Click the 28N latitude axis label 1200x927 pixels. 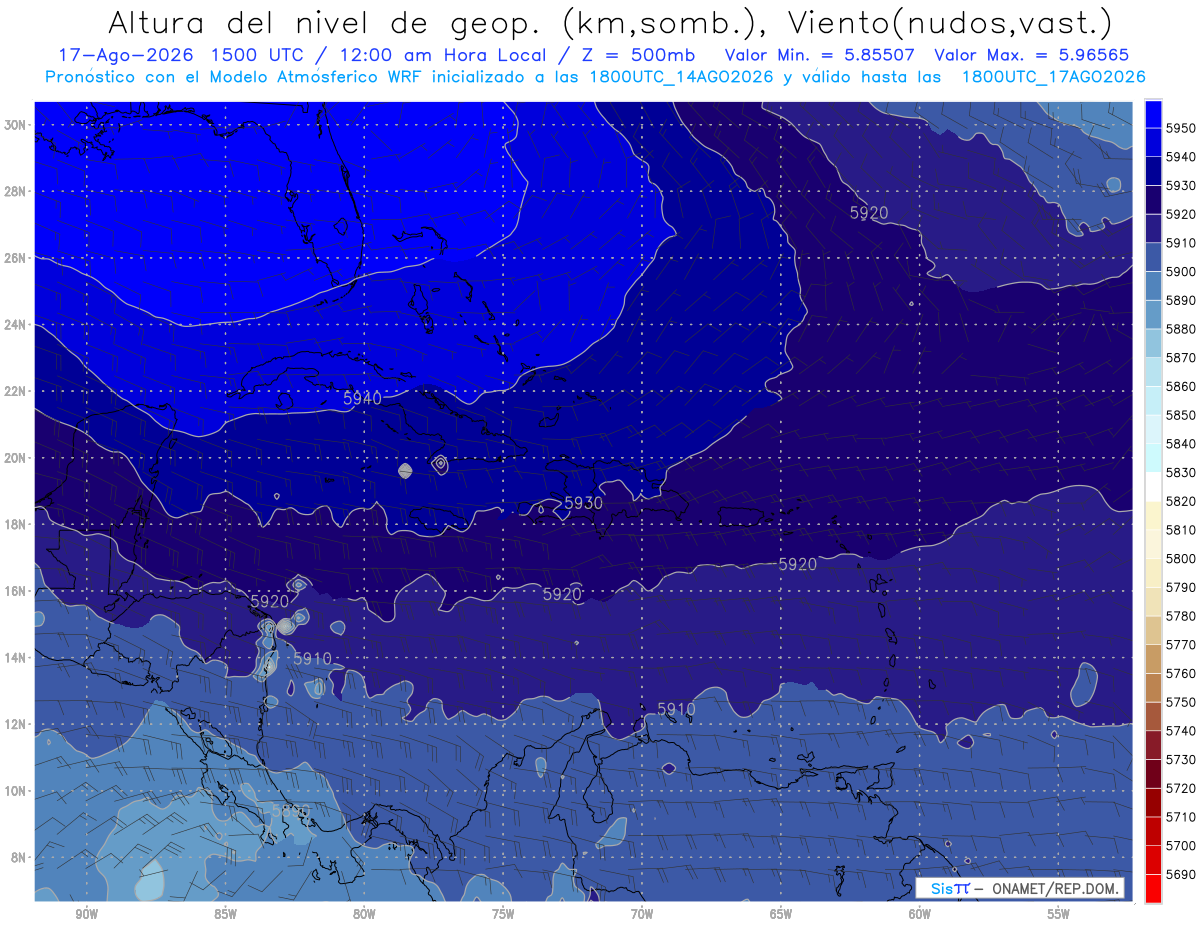(x=16, y=191)
